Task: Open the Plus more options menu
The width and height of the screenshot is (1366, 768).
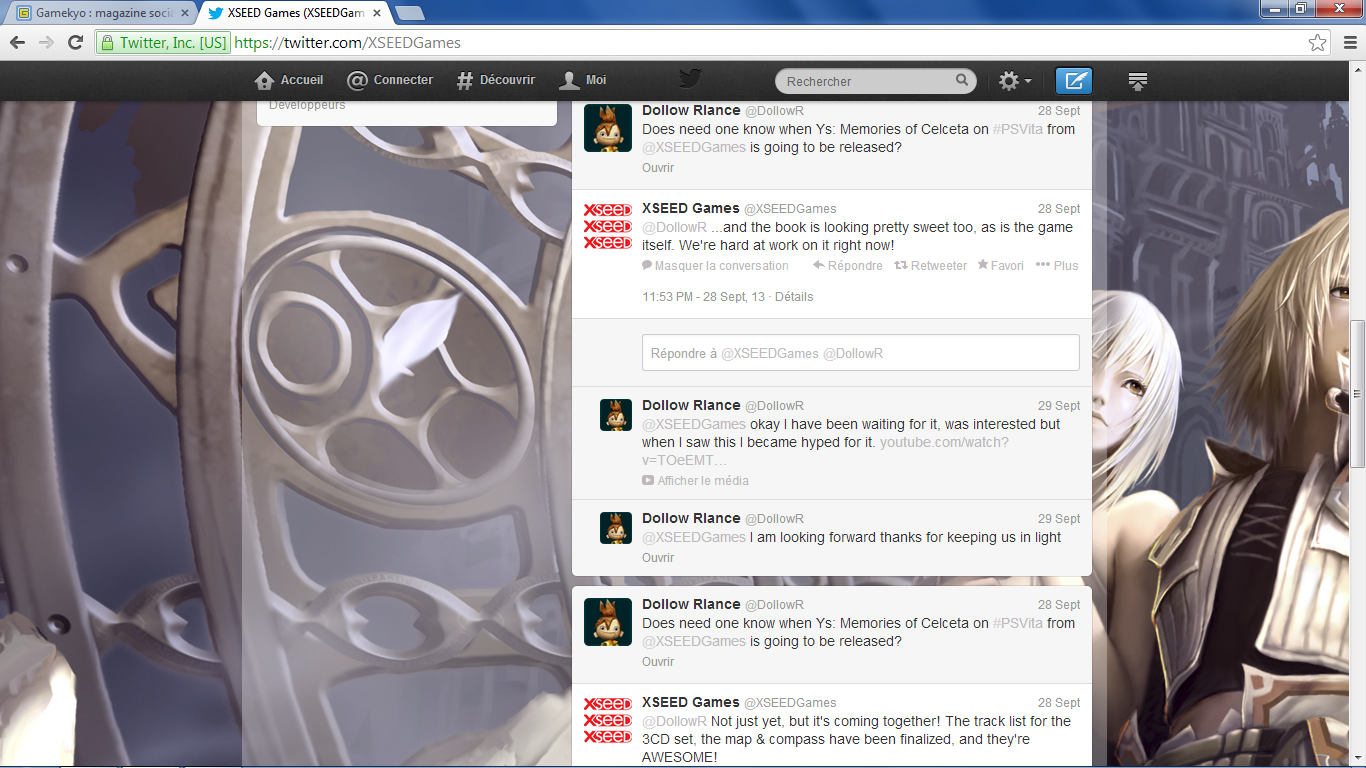Action: click(1057, 266)
